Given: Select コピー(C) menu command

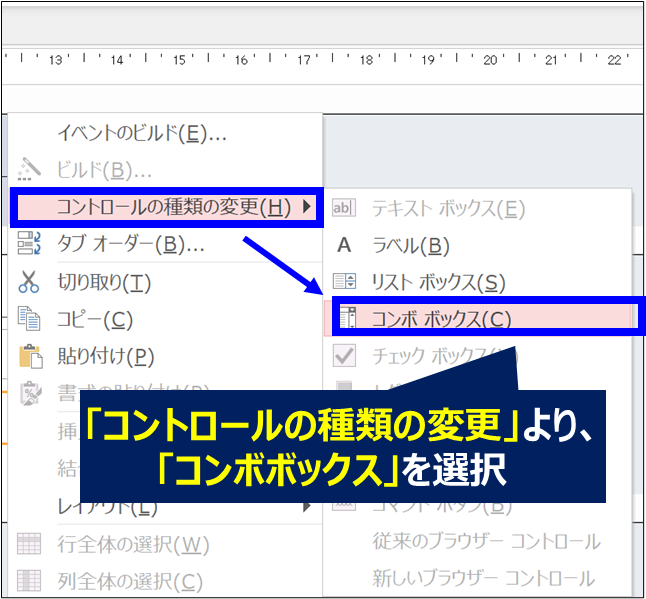Looking at the screenshot, I should [95, 320].
